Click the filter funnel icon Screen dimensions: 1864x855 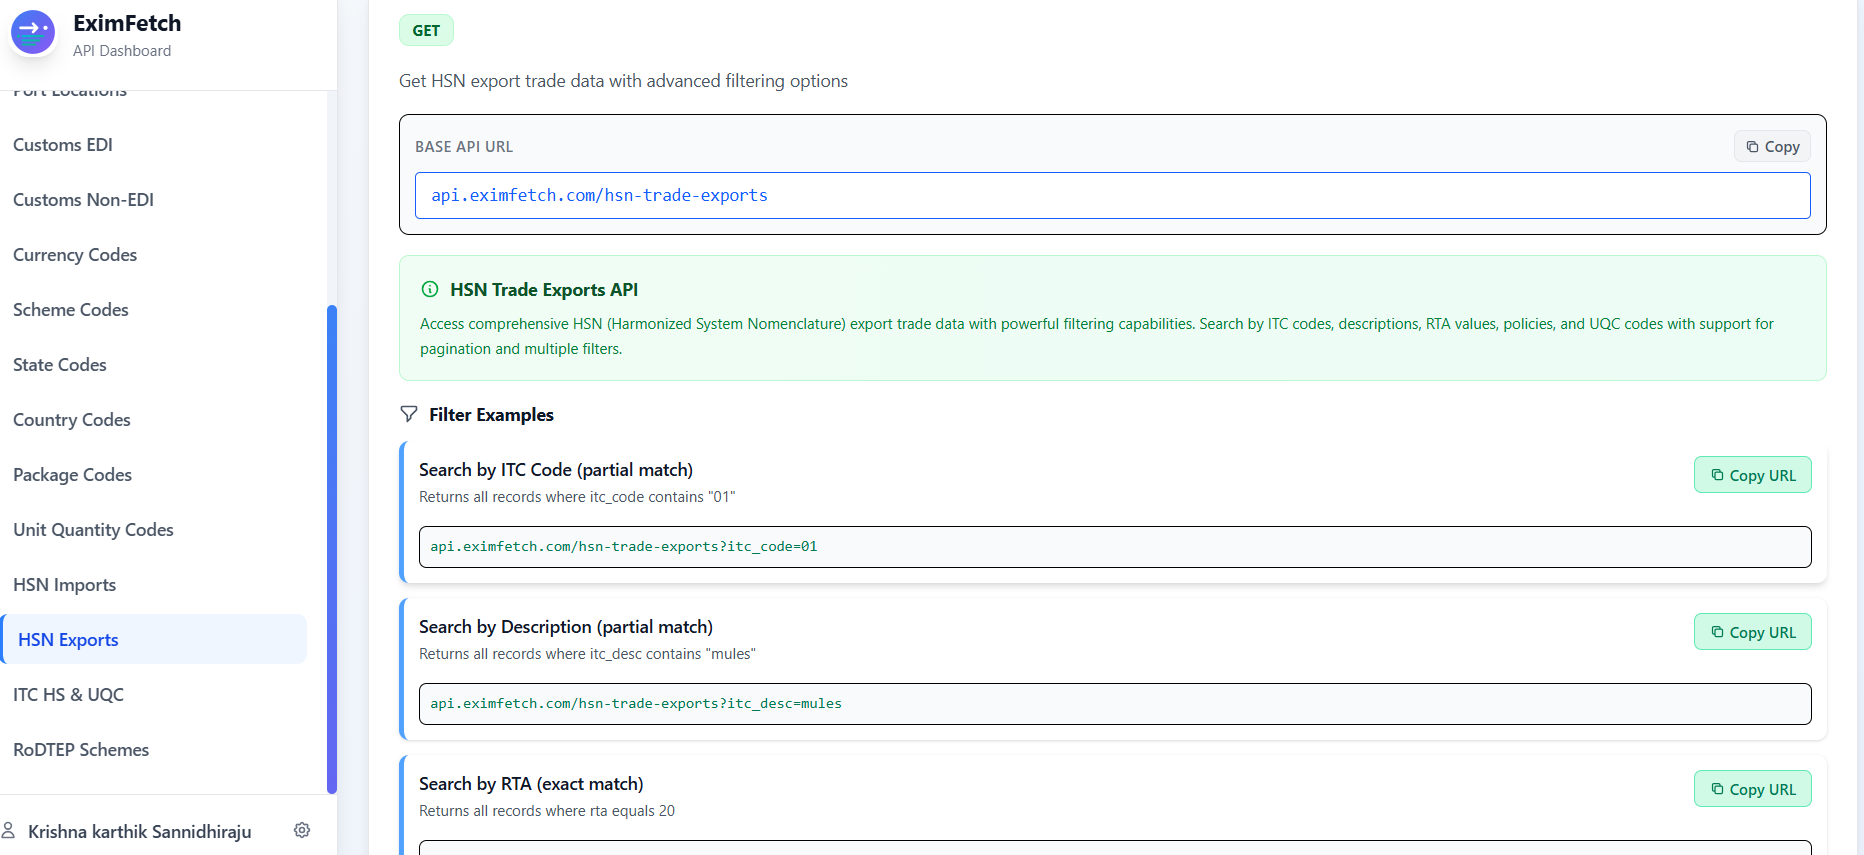click(x=409, y=414)
